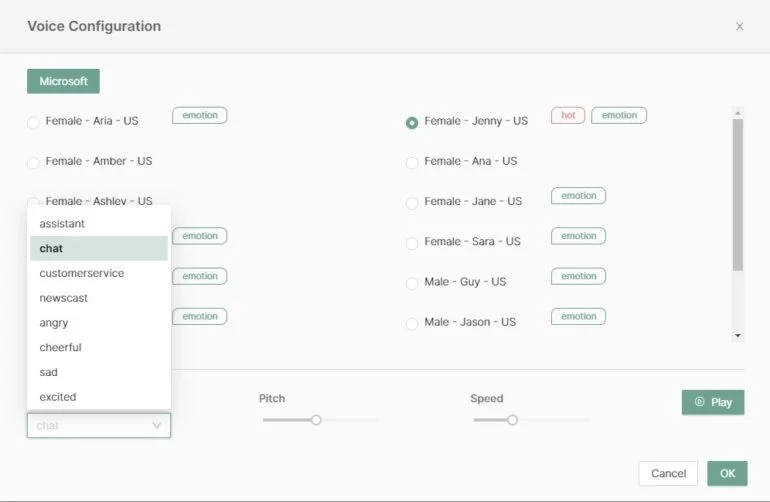Collapse the chat style dropdown arrow
Screen dimensions: 770x502
(x=157, y=426)
